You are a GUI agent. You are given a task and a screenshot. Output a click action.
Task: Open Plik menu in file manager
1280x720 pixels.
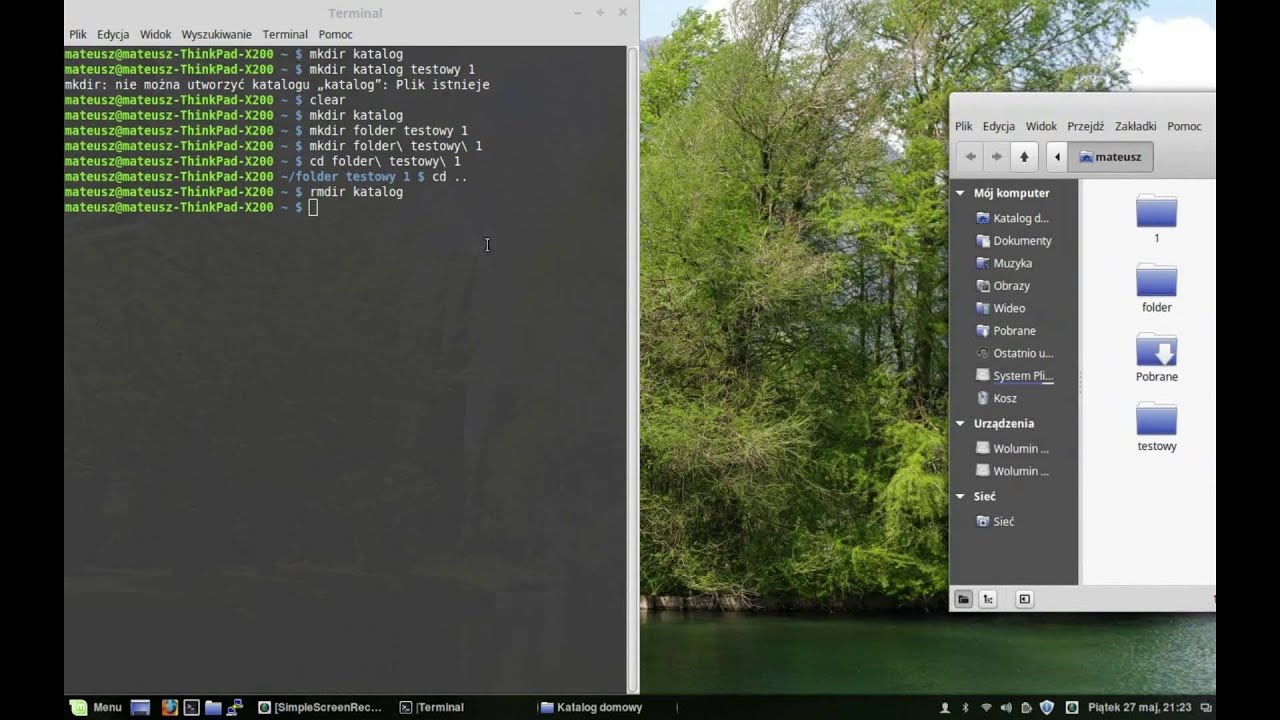(x=964, y=126)
